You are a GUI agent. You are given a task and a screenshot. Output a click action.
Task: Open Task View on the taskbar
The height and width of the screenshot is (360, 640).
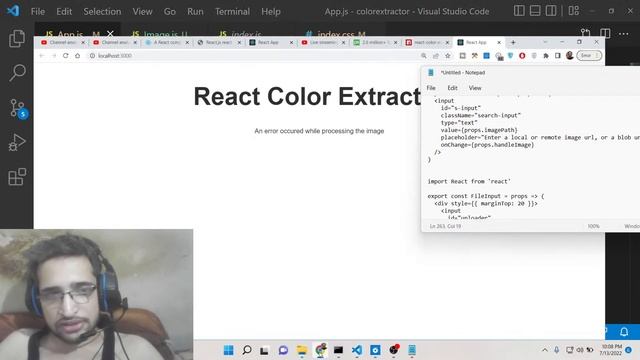point(264,350)
